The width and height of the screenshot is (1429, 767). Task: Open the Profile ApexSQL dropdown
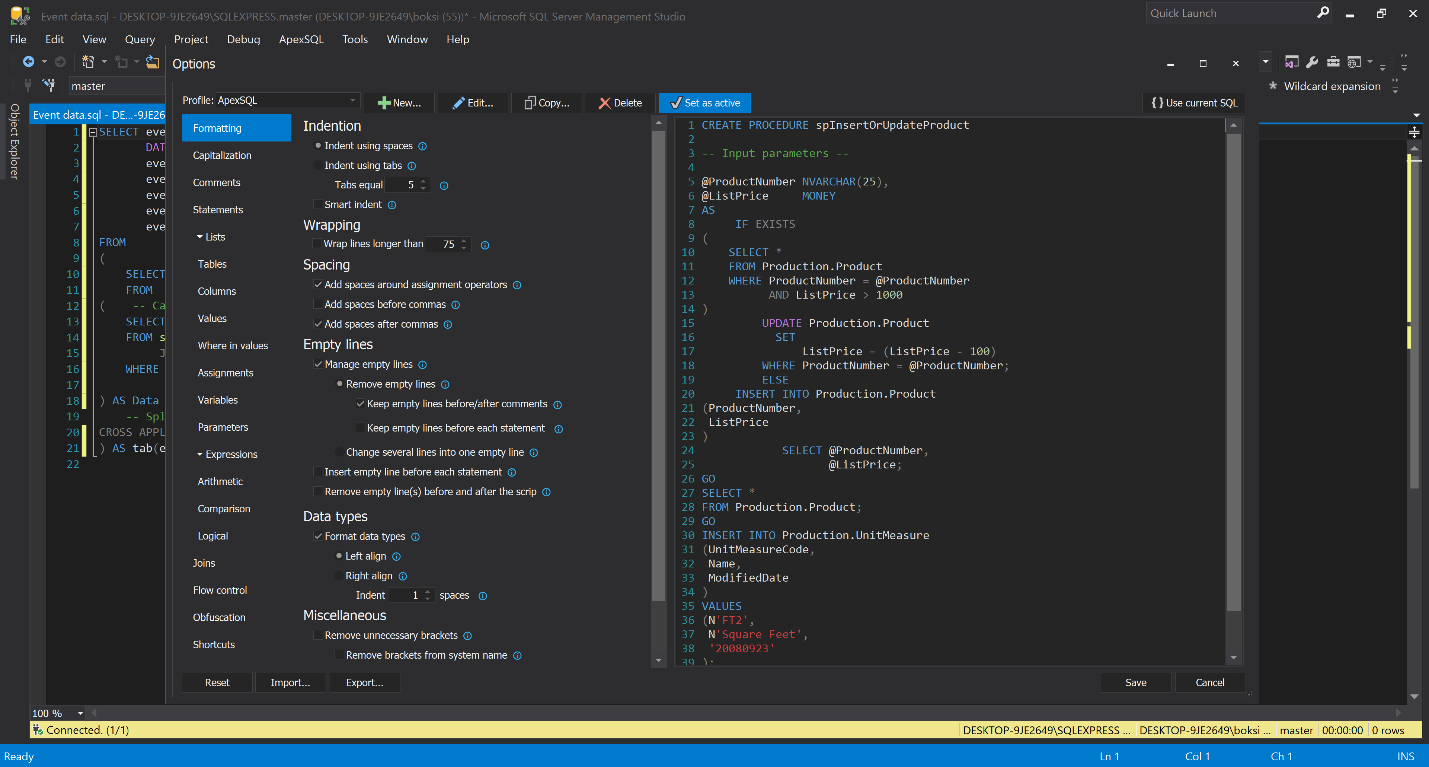pos(353,101)
